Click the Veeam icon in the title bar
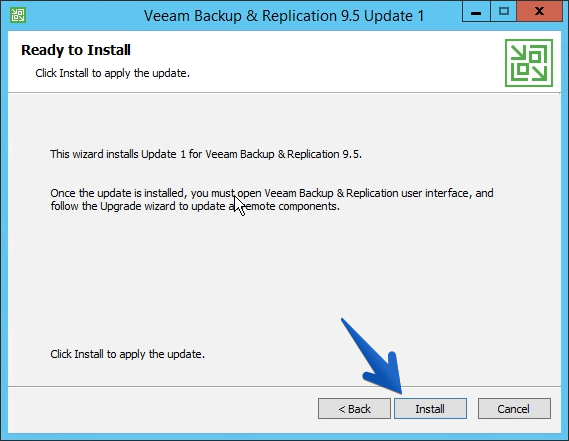This screenshot has width=569, height=441. 17,15
